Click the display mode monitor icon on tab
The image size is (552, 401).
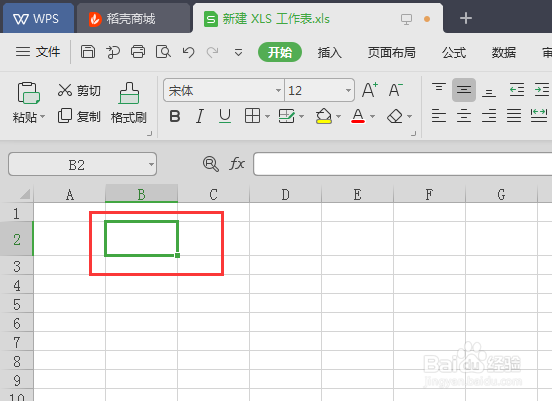pos(406,19)
